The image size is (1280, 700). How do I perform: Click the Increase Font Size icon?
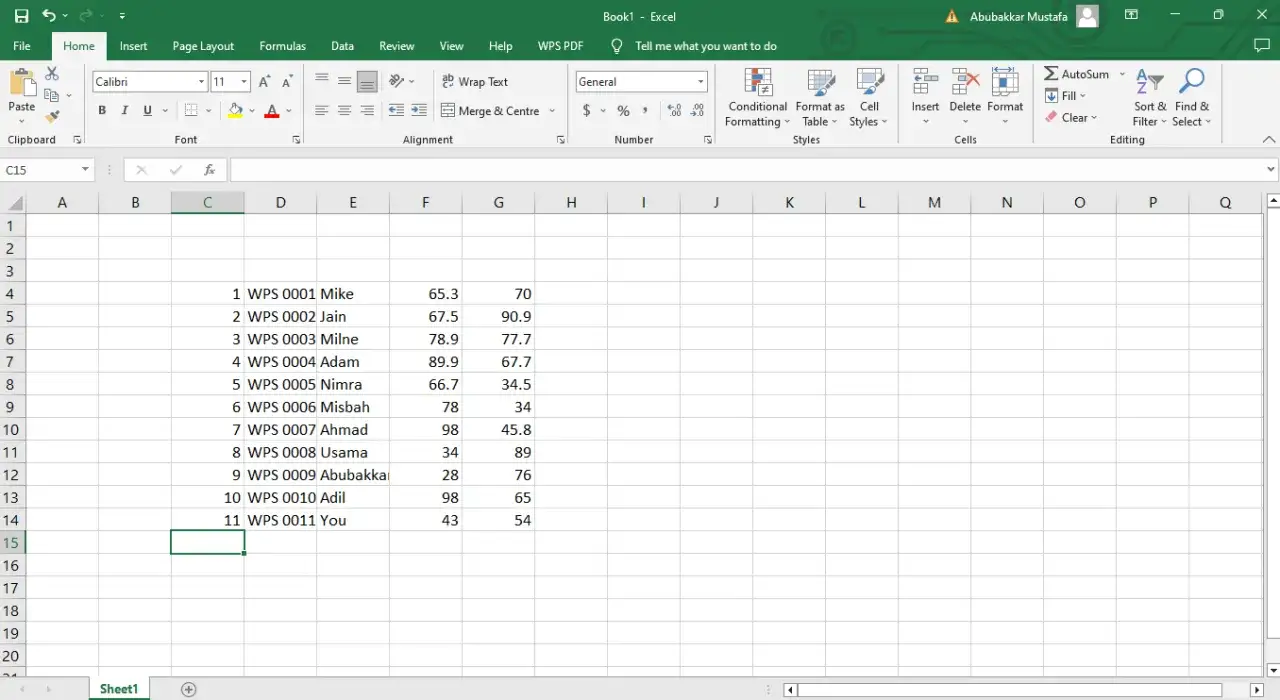[265, 82]
